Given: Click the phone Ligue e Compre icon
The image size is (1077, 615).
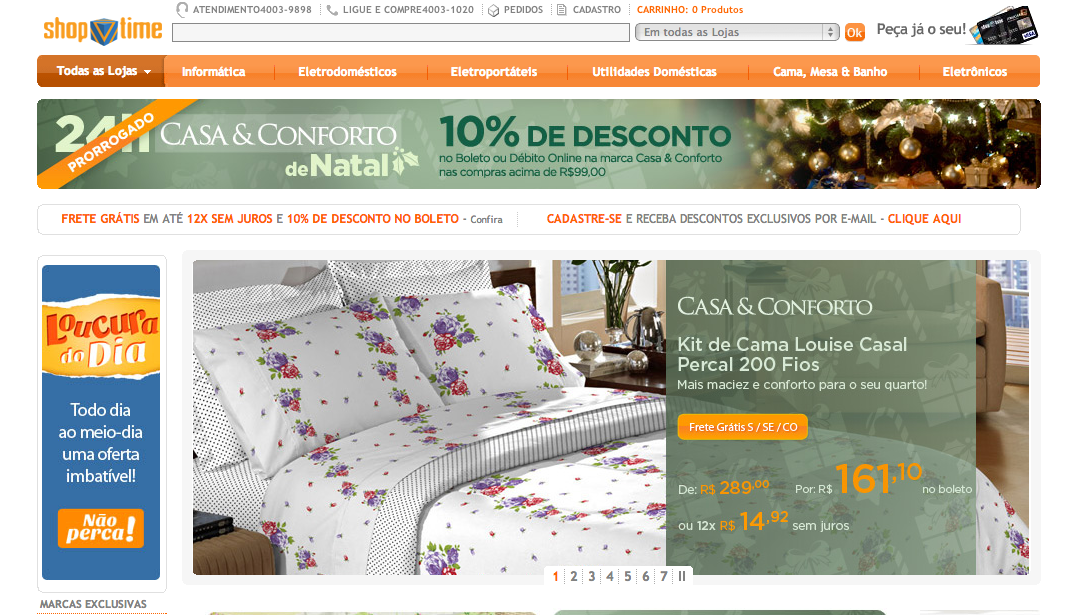Looking at the screenshot, I should (332, 10).
